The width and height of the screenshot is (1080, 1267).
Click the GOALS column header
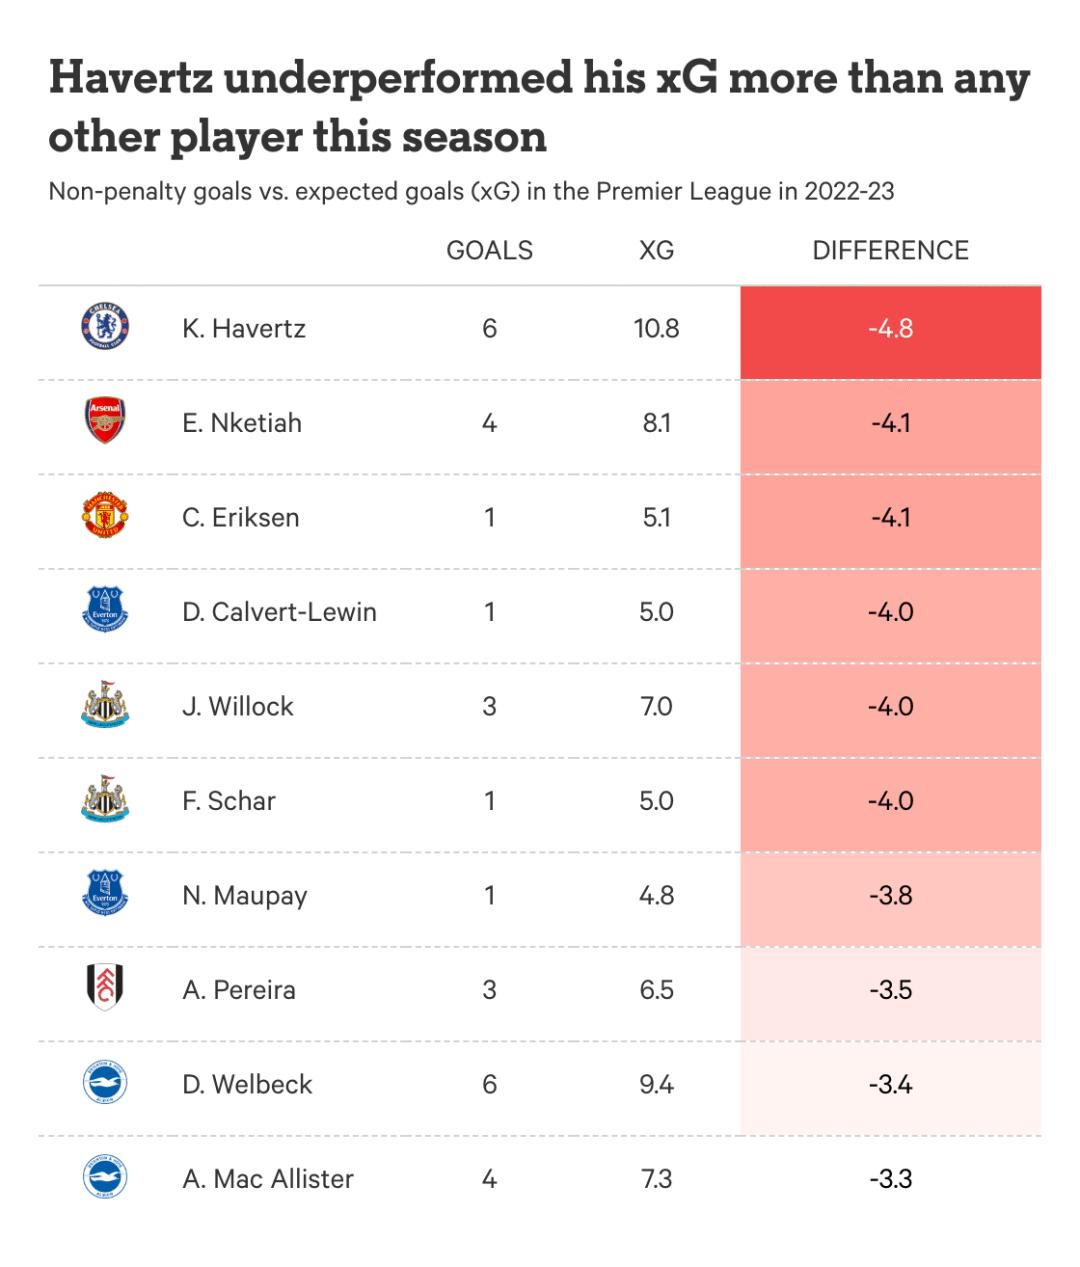pyautogui.click(x=489, y=250)
